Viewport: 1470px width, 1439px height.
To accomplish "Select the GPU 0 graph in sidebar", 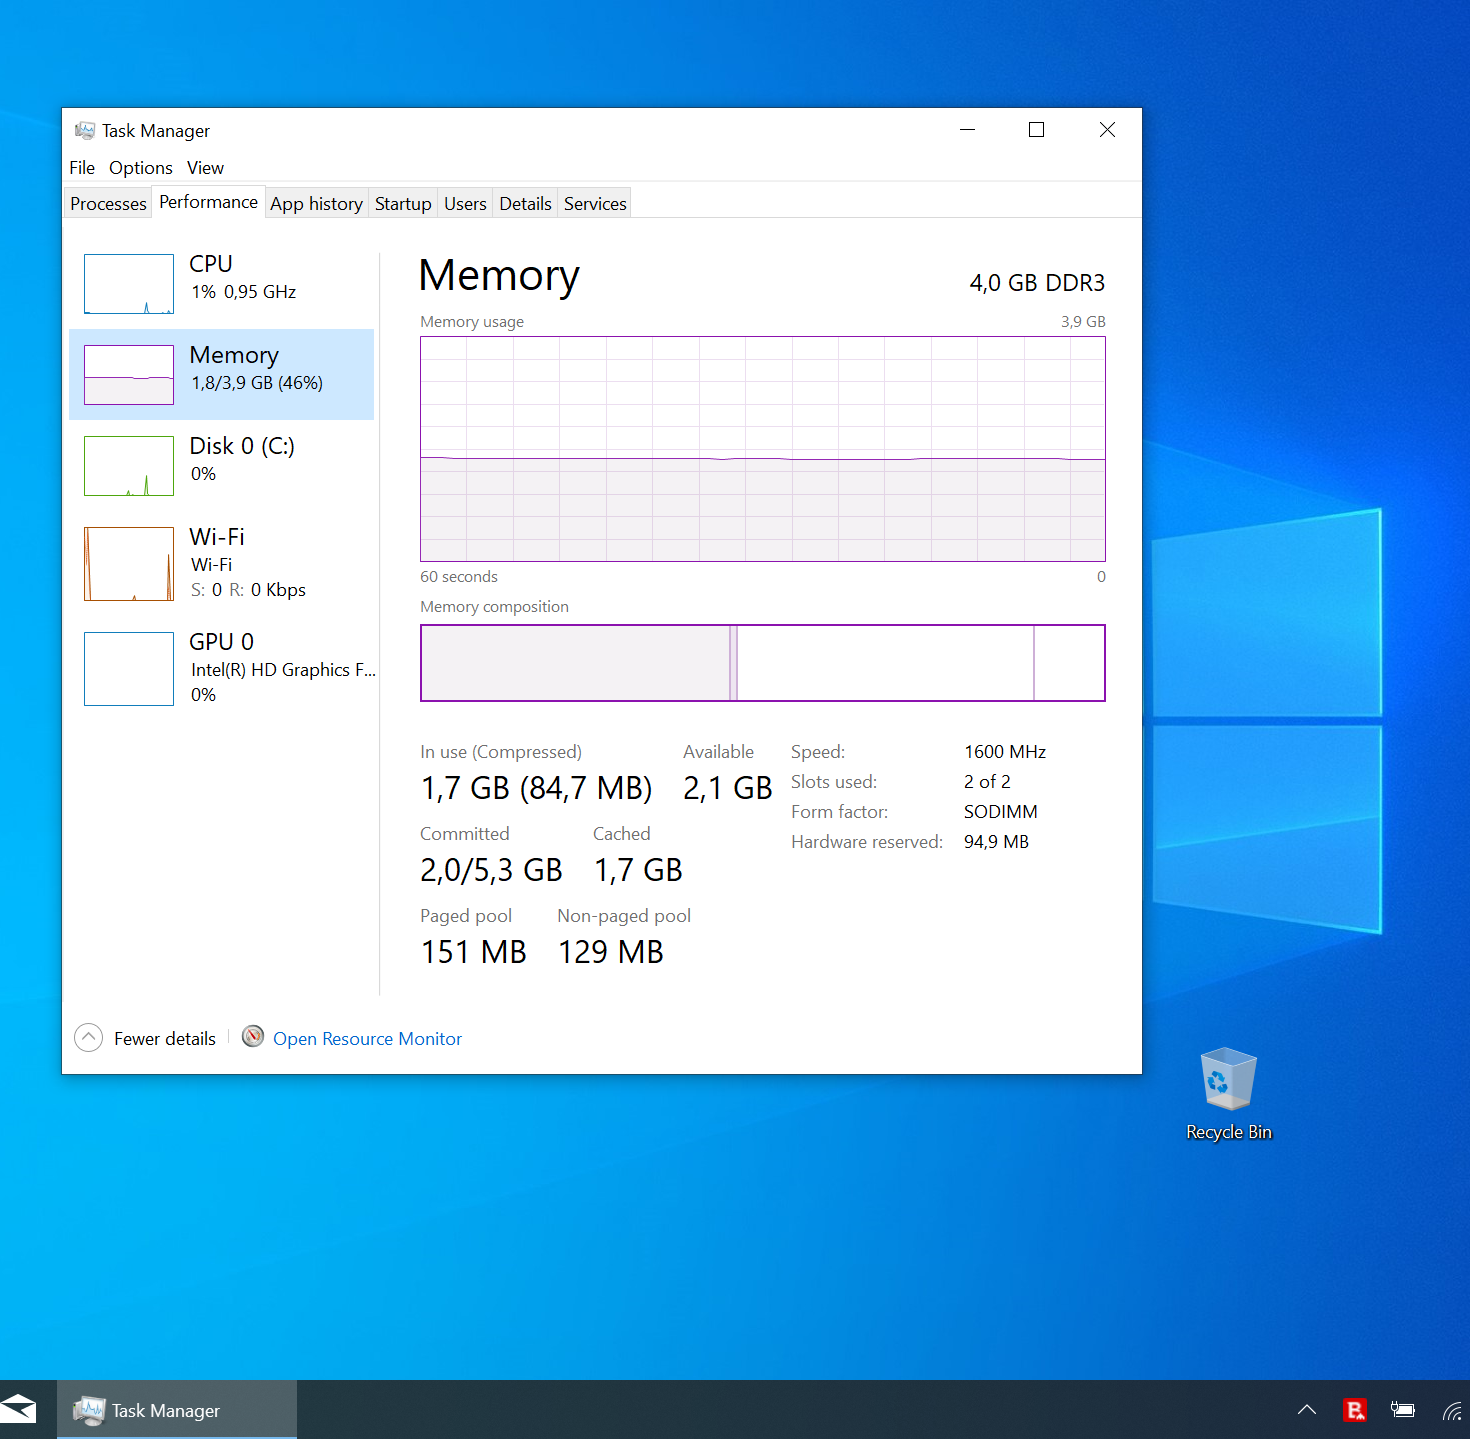I will [x=129, y=669].
